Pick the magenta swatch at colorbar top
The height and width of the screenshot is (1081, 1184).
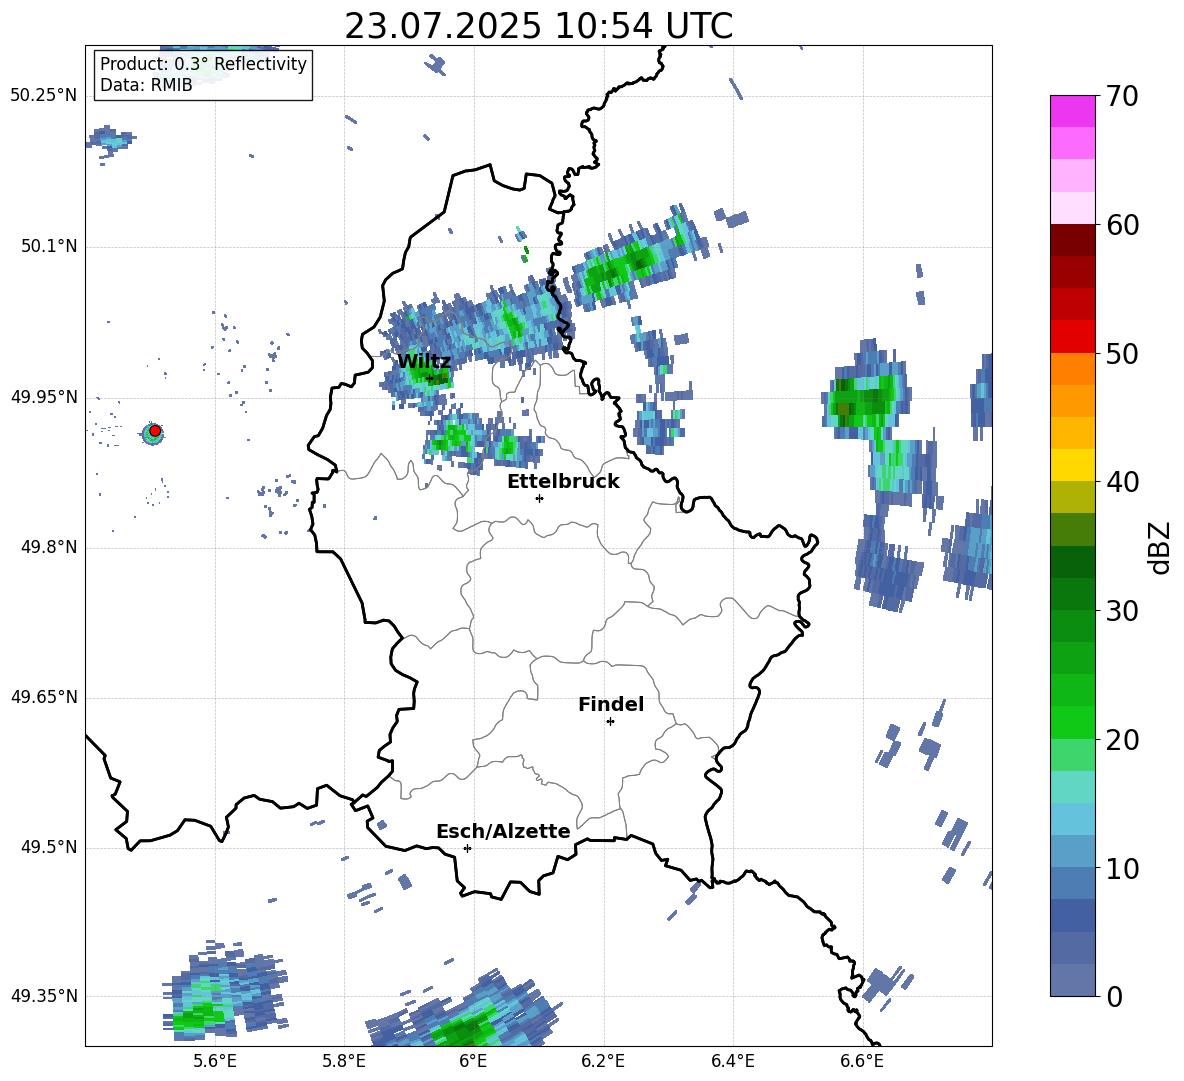point(1072,111)
